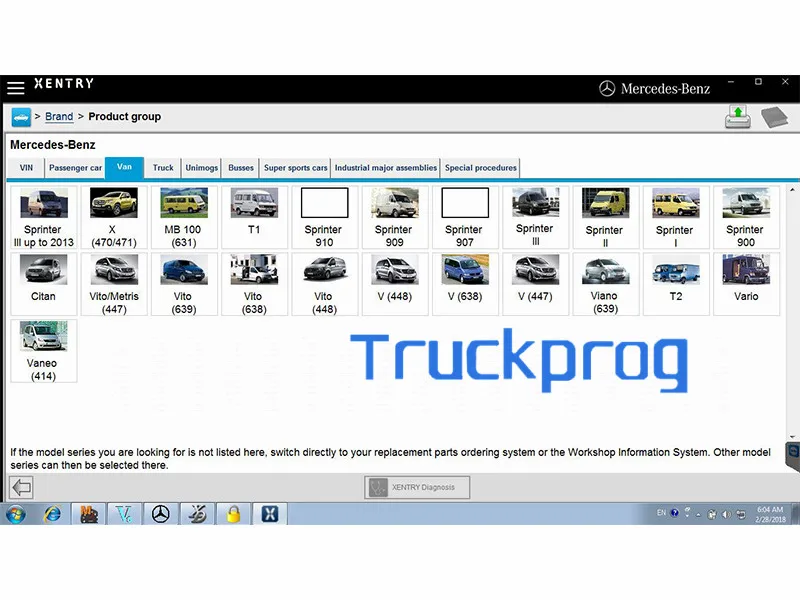Screen dimensions: 800x600
Task: Show hidden tray icons arrow
Action: (x=698, y=514)
